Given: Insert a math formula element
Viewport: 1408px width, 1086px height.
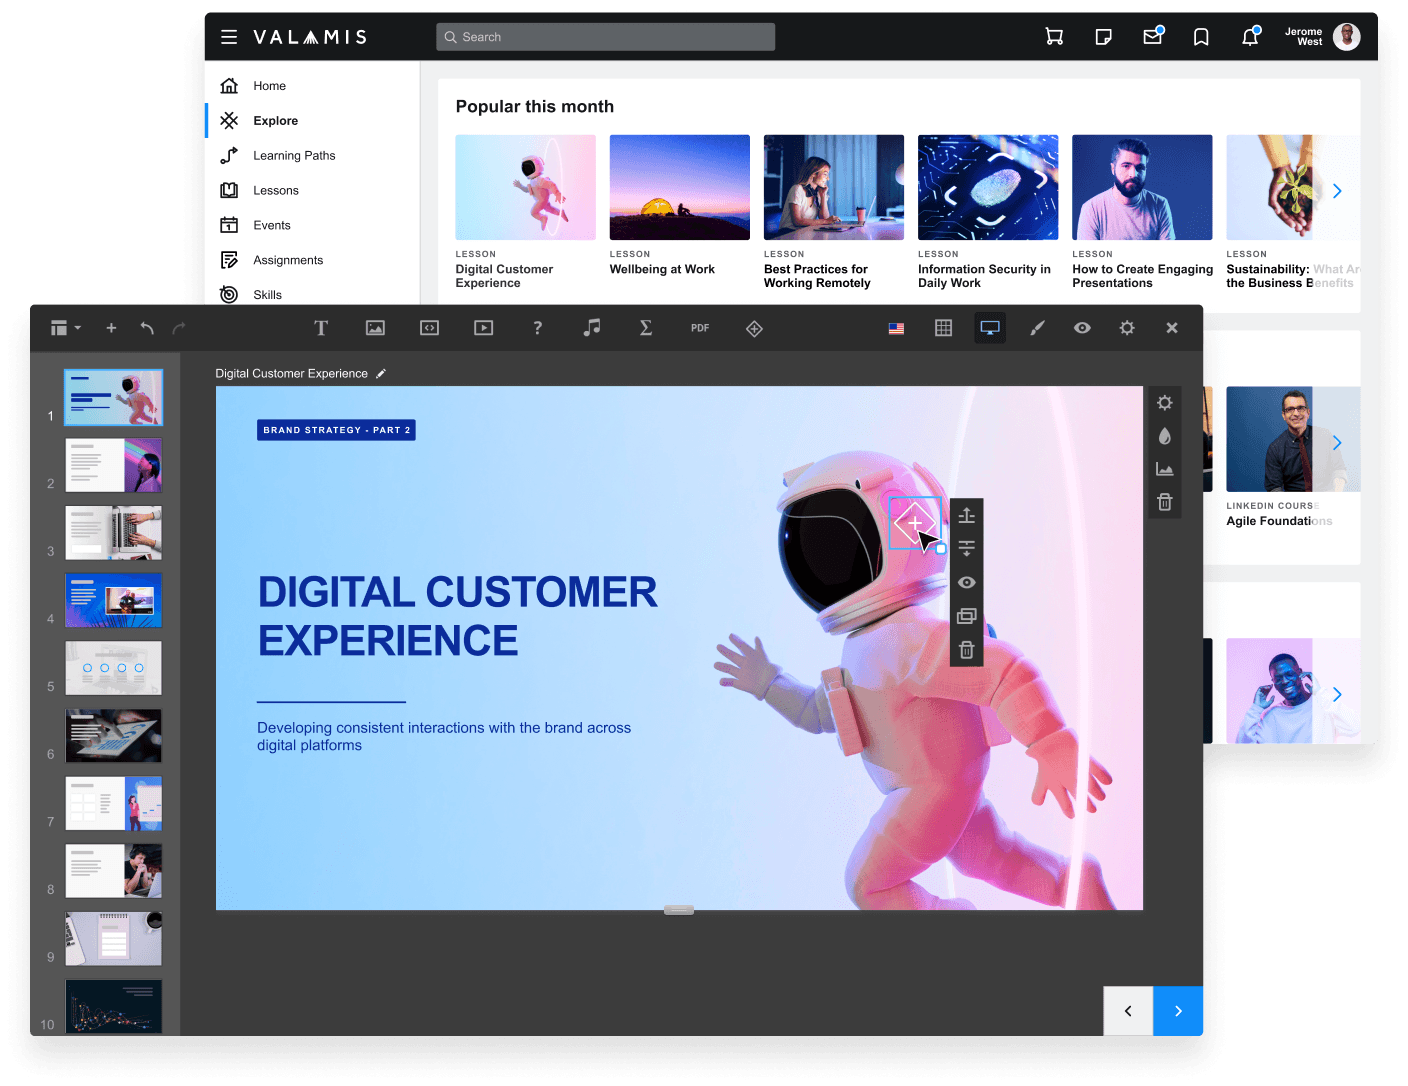Looking at the screenshot, I should coord(646,328).
